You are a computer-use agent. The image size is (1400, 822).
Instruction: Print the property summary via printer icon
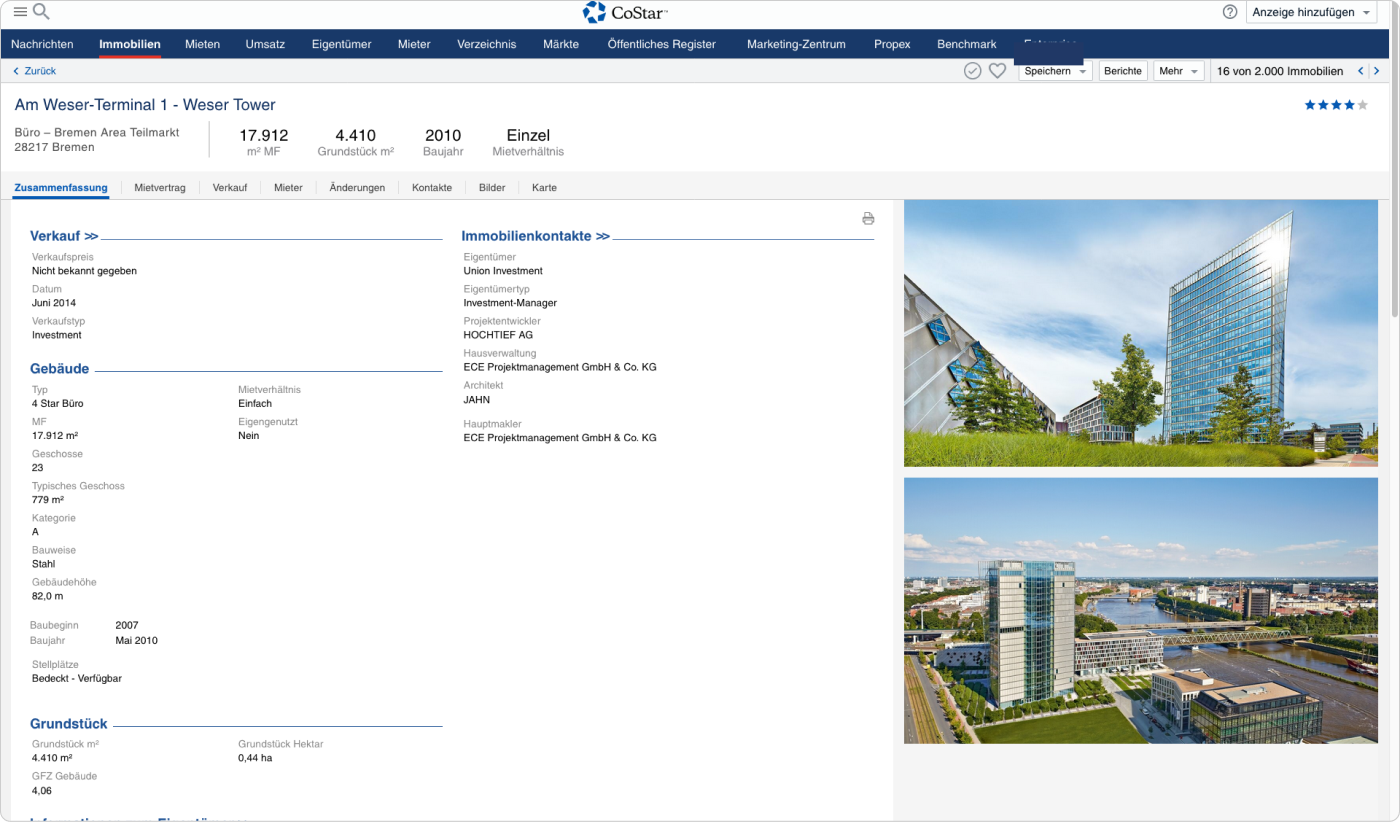(x=868, y=218)
